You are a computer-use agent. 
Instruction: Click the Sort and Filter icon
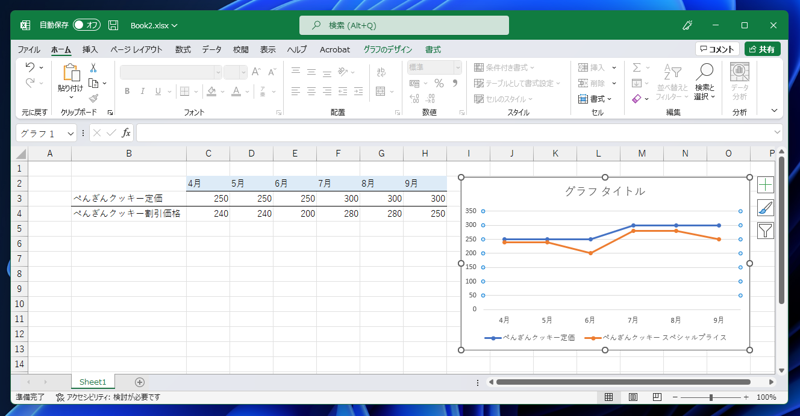click(x=672, y=72)
